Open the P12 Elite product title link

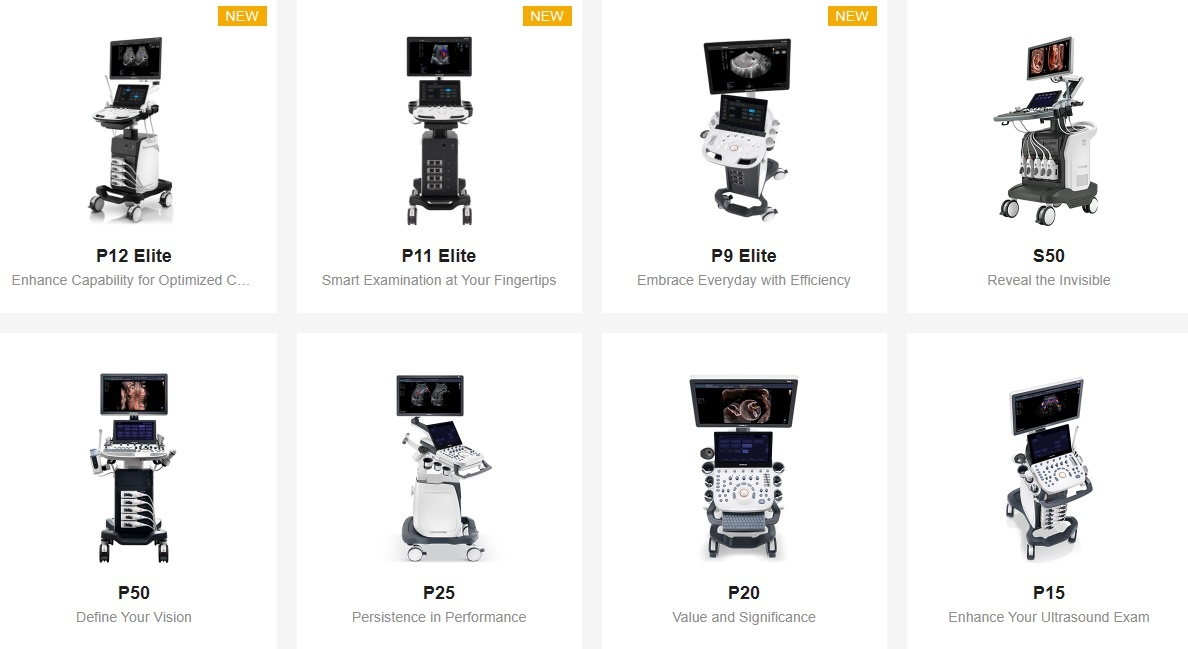(x=134, y=256)
